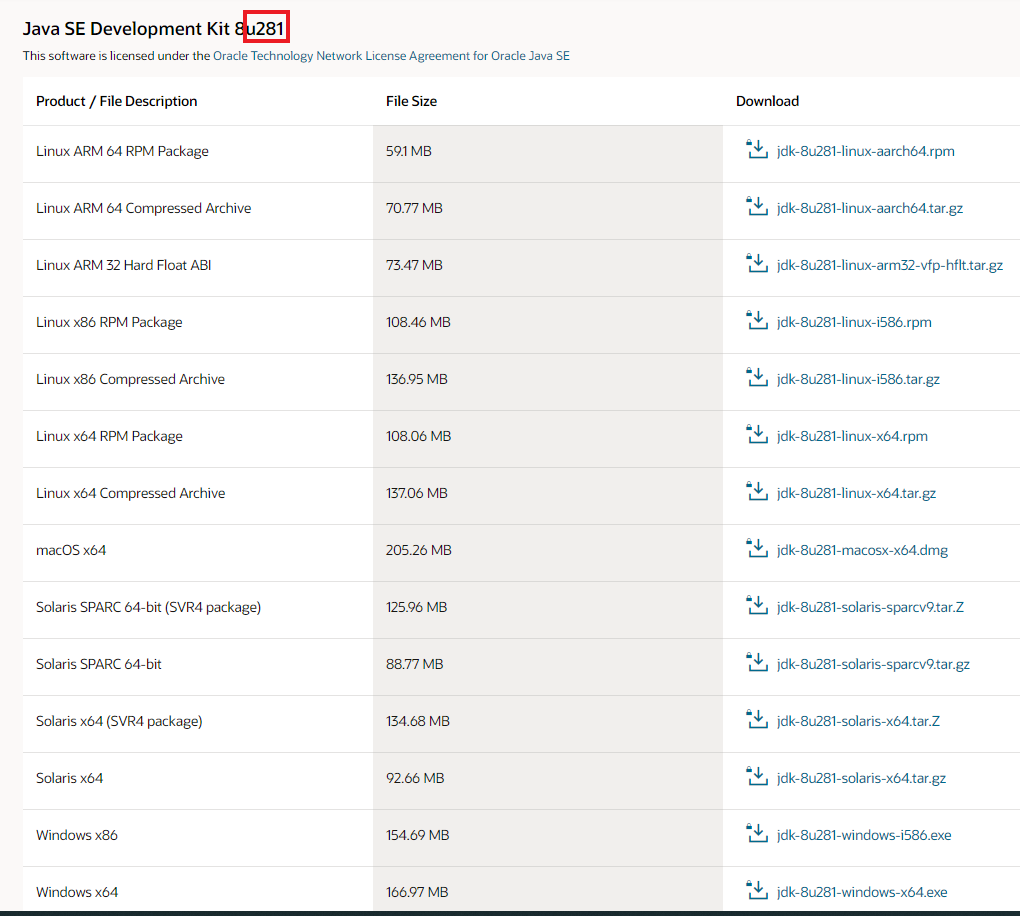Image resolution: width=1020 pixels, height=916 pixels.
Task: Click download icon beside jdk-8u281-linux-x64.rpm
Action: click(757, 435)
